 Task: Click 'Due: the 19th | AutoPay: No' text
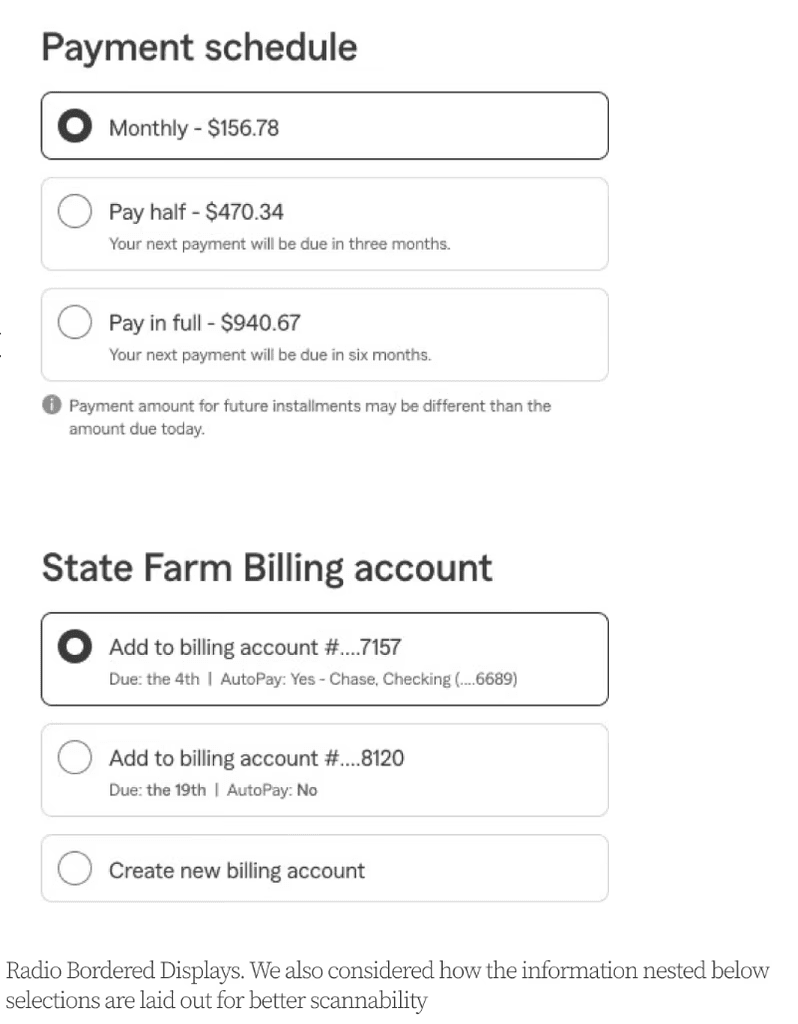click(213, 790)
